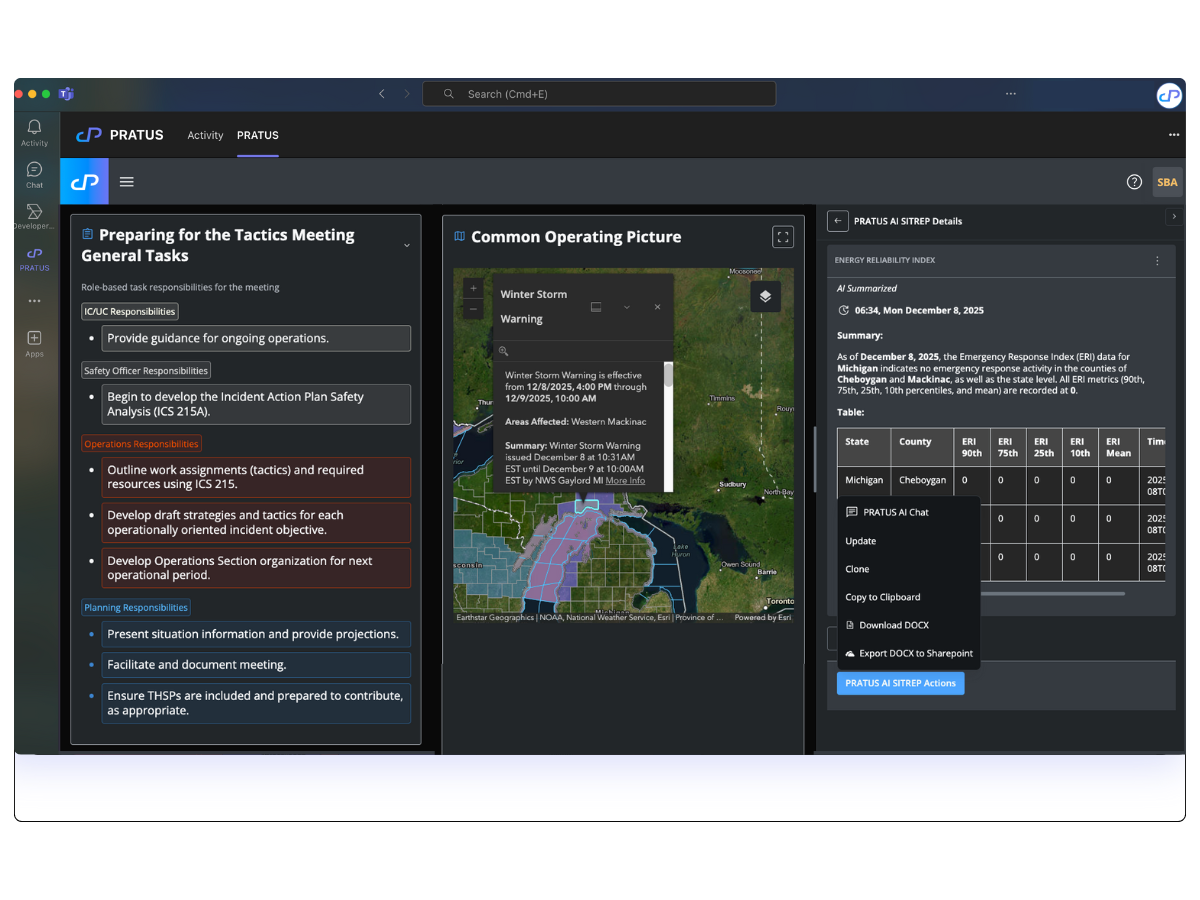Dock the Winter Storm Warning popup
Viewport: 1200px width, 900px height.
tap(596, 307)
